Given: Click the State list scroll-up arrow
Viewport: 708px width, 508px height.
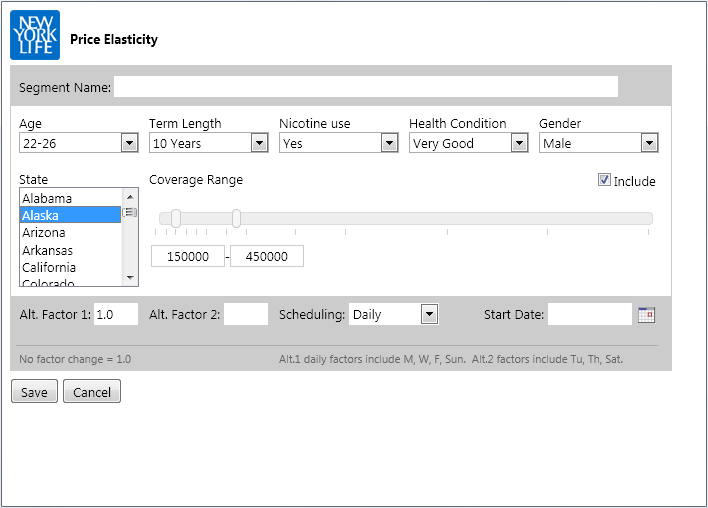Looking at the screenshot, I should pos(130,197).
